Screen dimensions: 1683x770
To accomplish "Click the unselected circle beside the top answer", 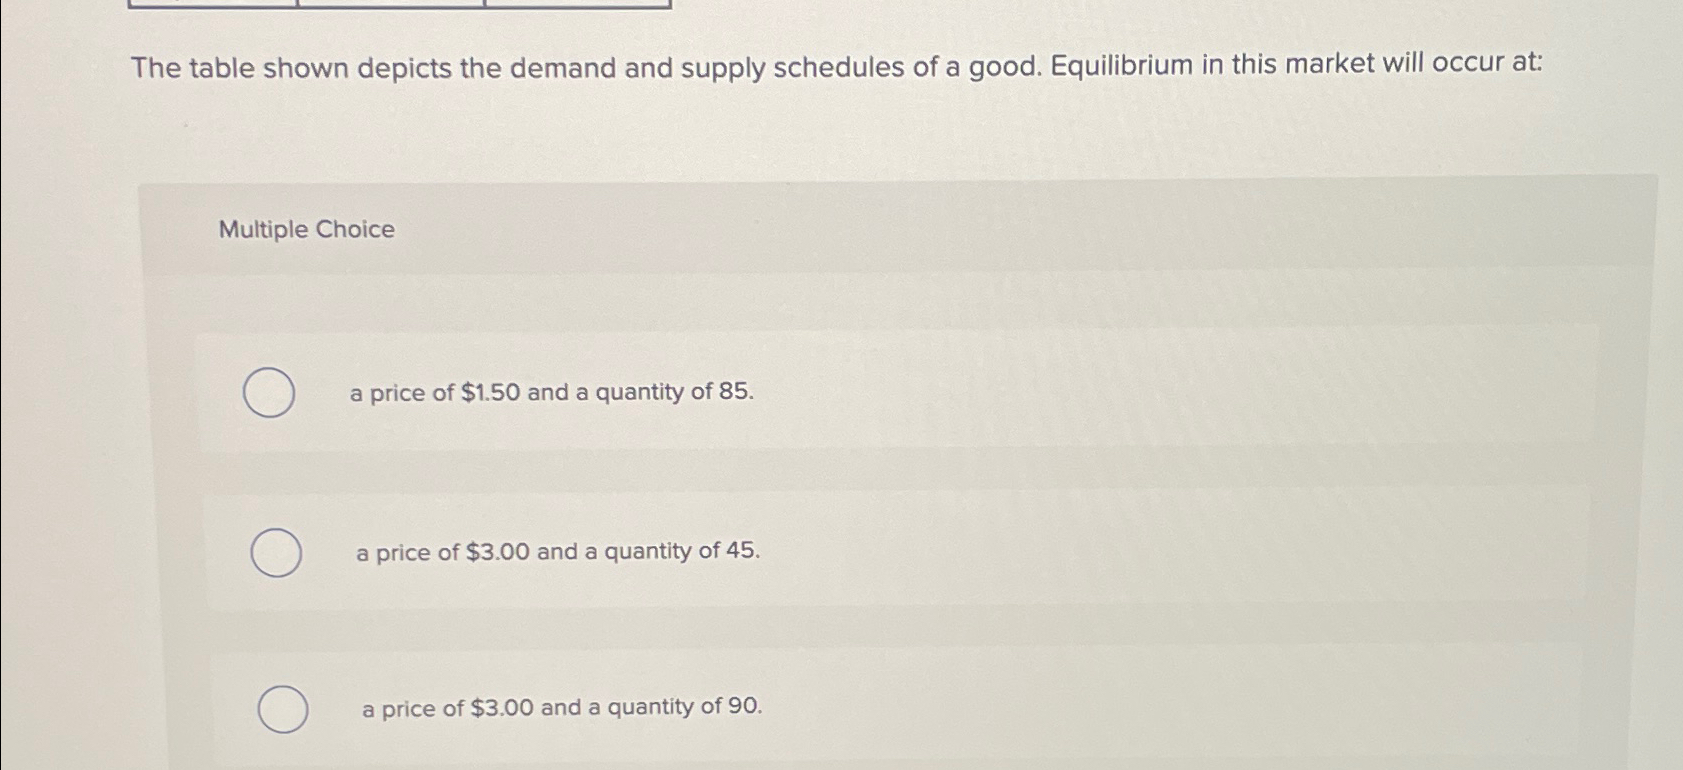I will (267, 394).
